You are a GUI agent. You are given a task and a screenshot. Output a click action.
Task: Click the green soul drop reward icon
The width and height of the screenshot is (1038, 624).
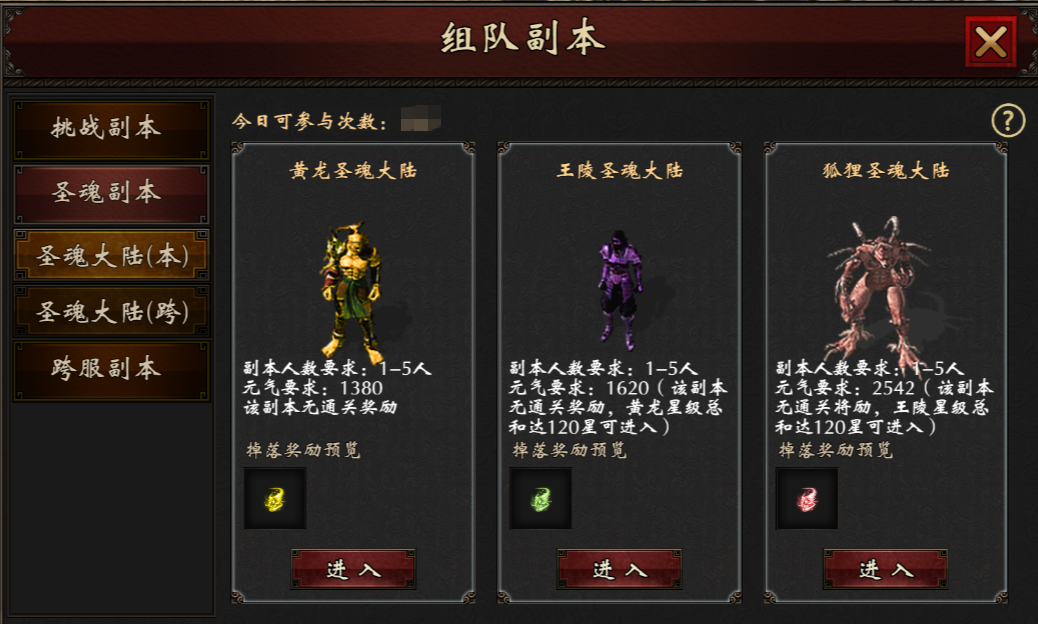(541, 498)
